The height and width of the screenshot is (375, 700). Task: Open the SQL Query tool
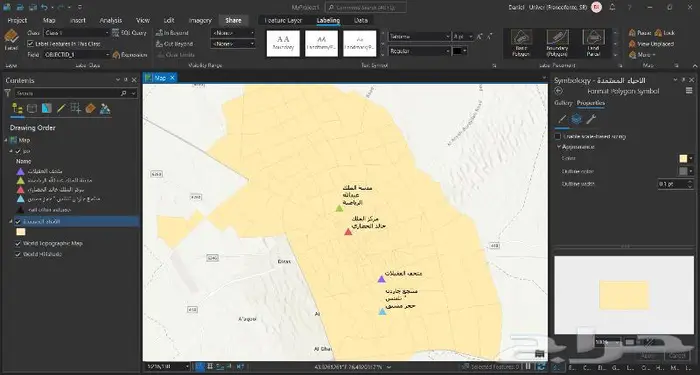tap(129, 33)
